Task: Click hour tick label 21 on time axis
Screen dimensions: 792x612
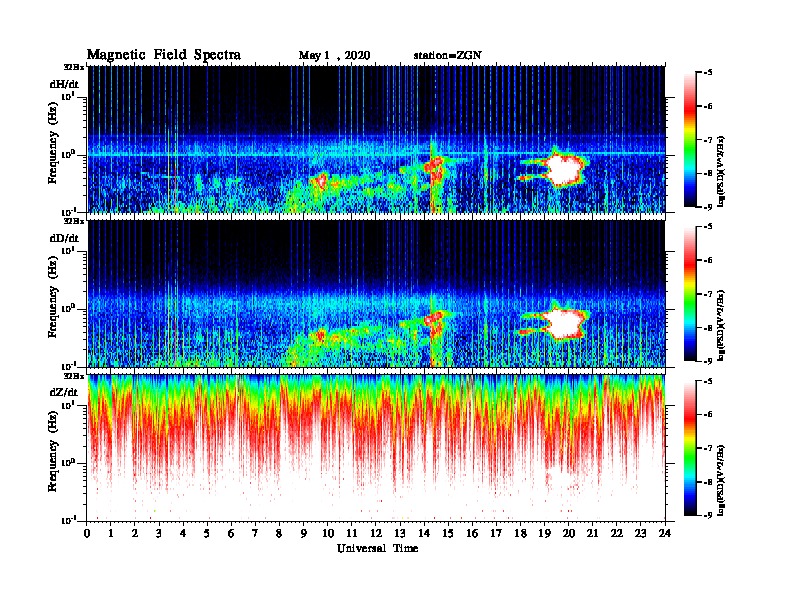Action: (x=592, y=533)
